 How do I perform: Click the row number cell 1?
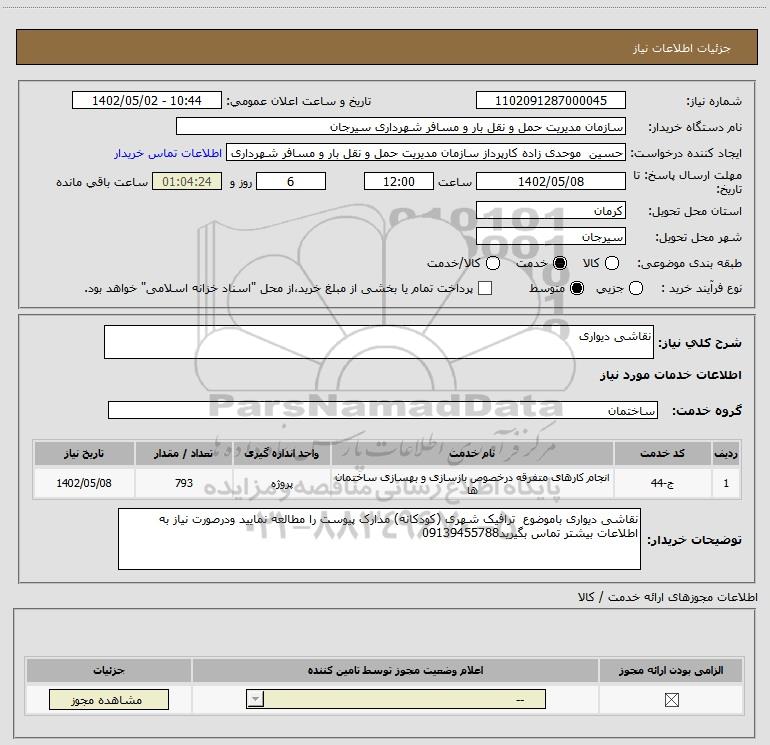pyautogui.click(x=726, y=483)
